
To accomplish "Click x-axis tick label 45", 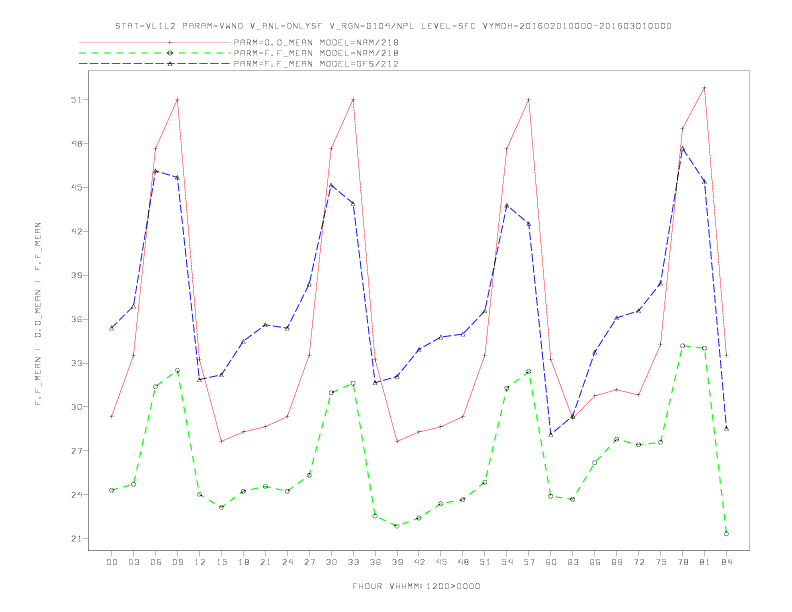I will coord(441,562).
